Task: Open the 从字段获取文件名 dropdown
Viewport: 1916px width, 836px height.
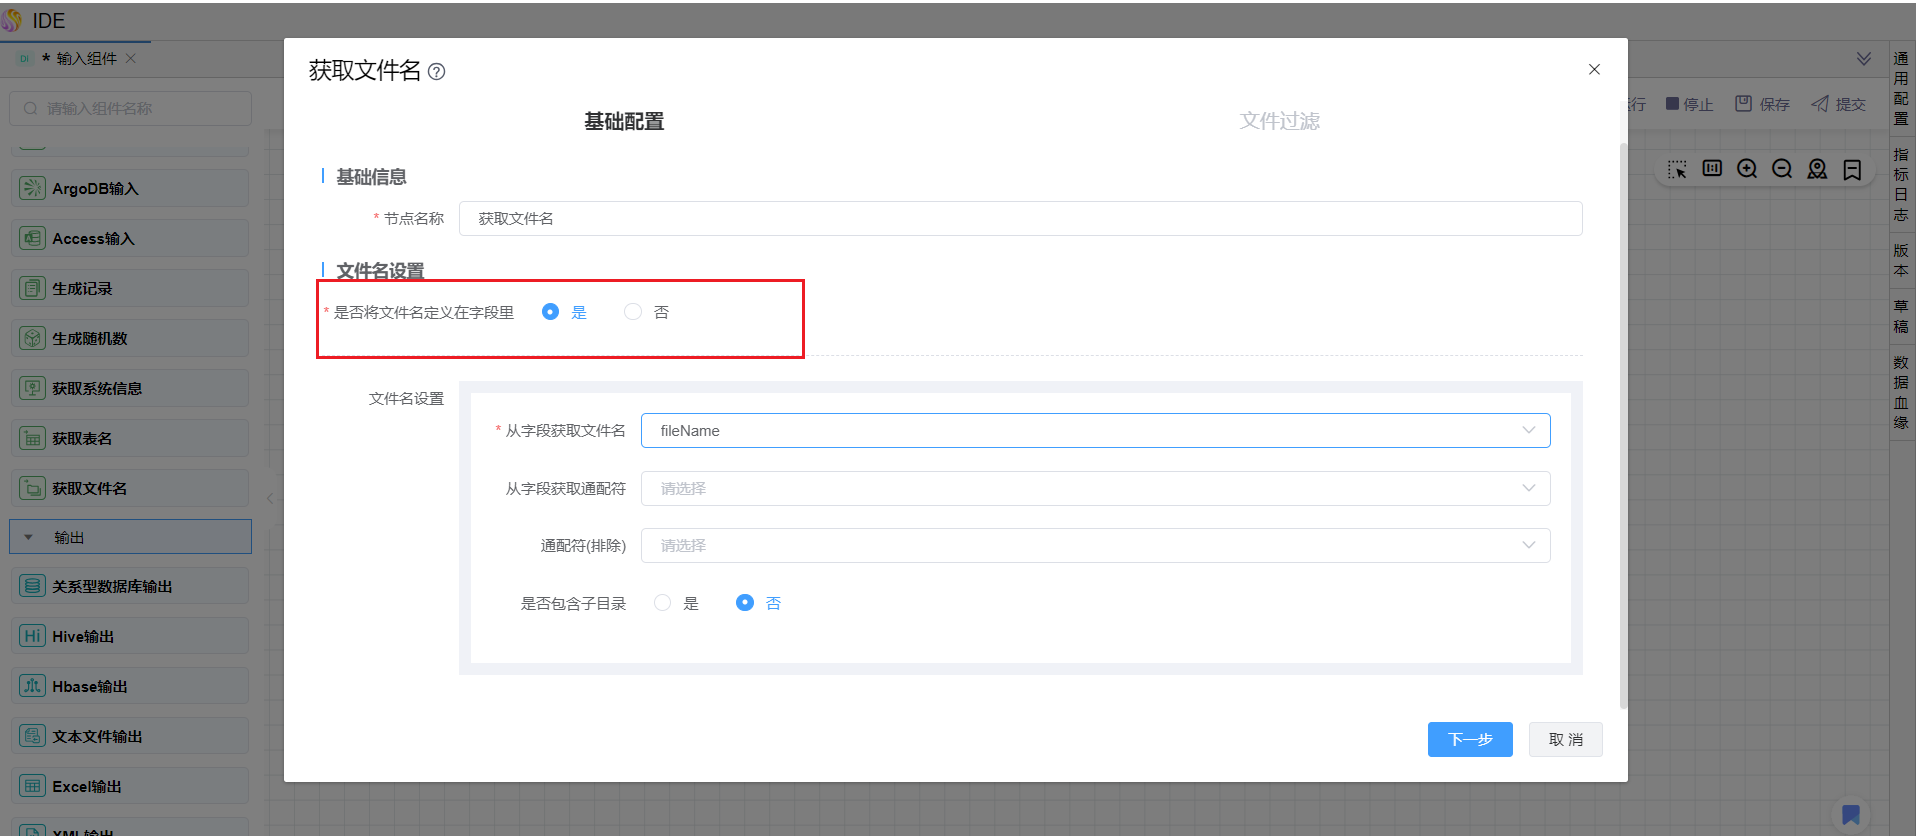Action: [x=1095, y=431]
